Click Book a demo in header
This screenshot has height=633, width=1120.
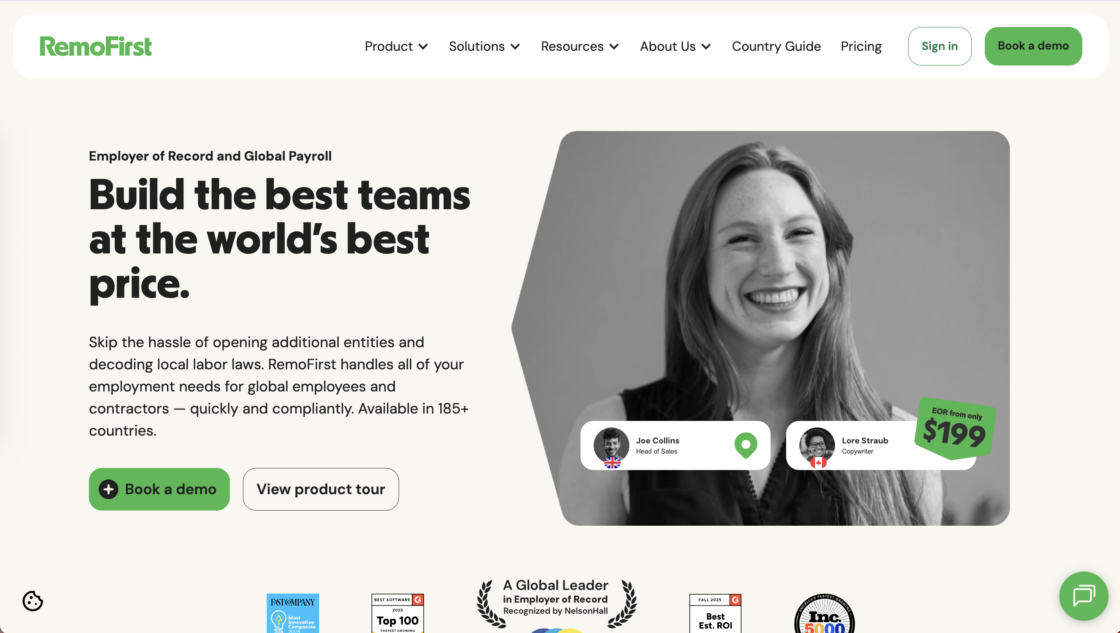[1033, 46]
